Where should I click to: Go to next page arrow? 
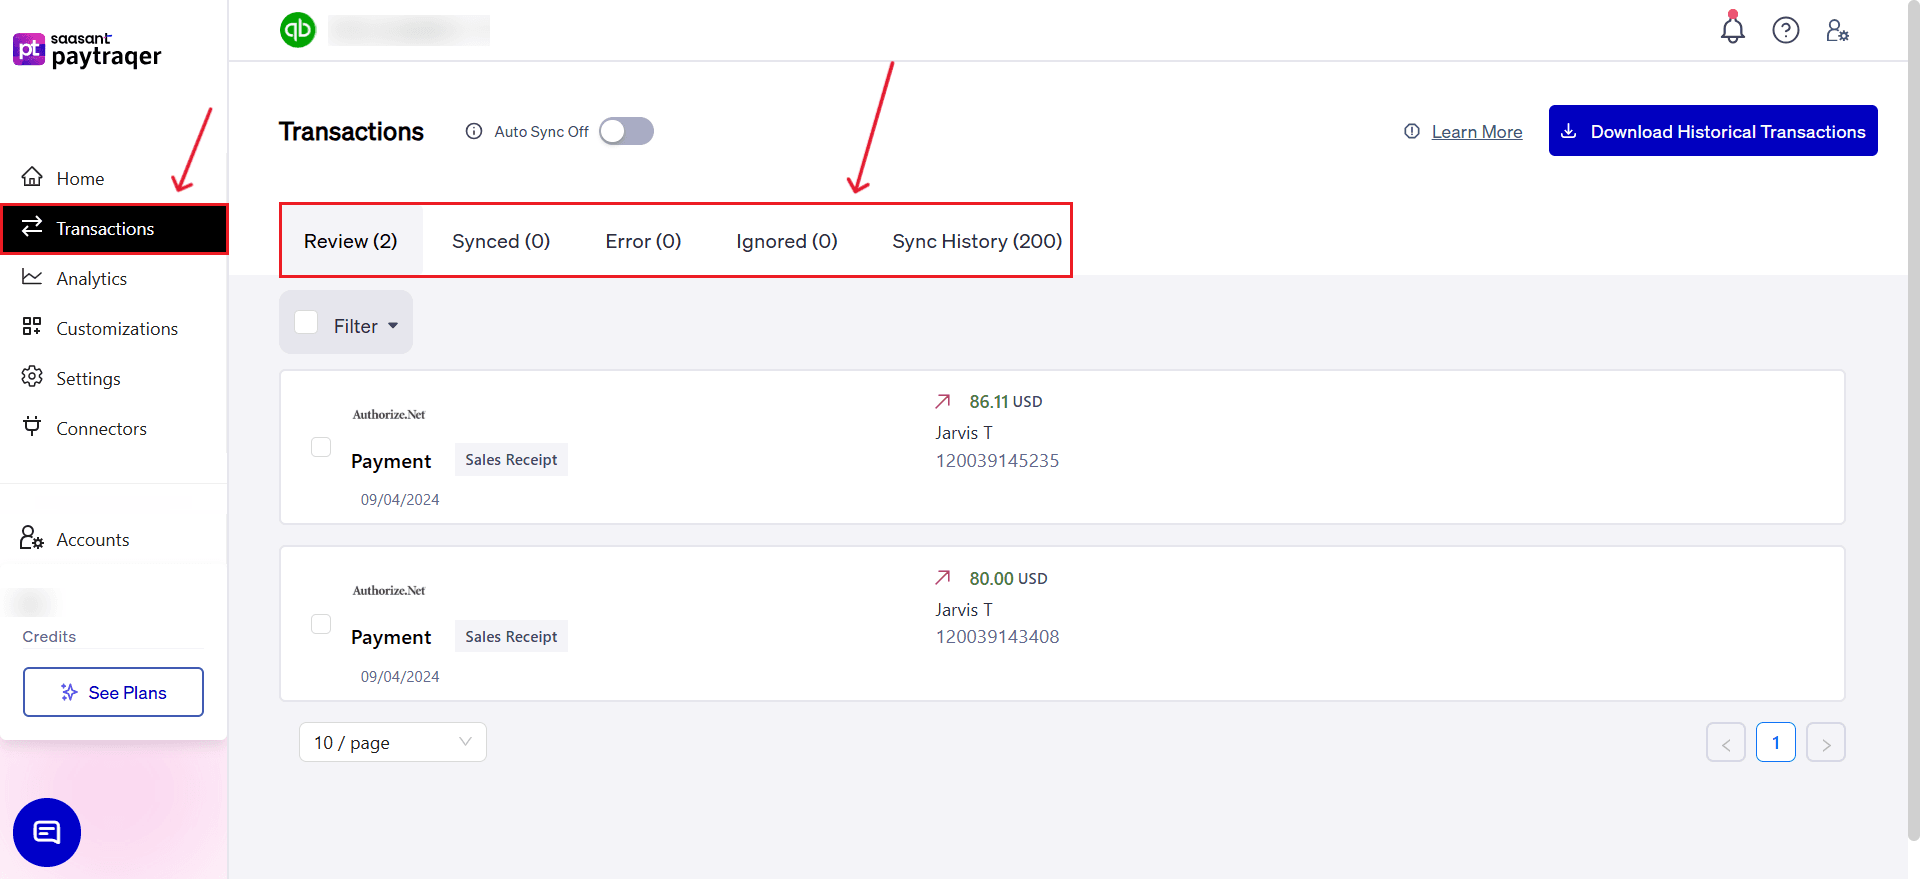click(1826, 743)
